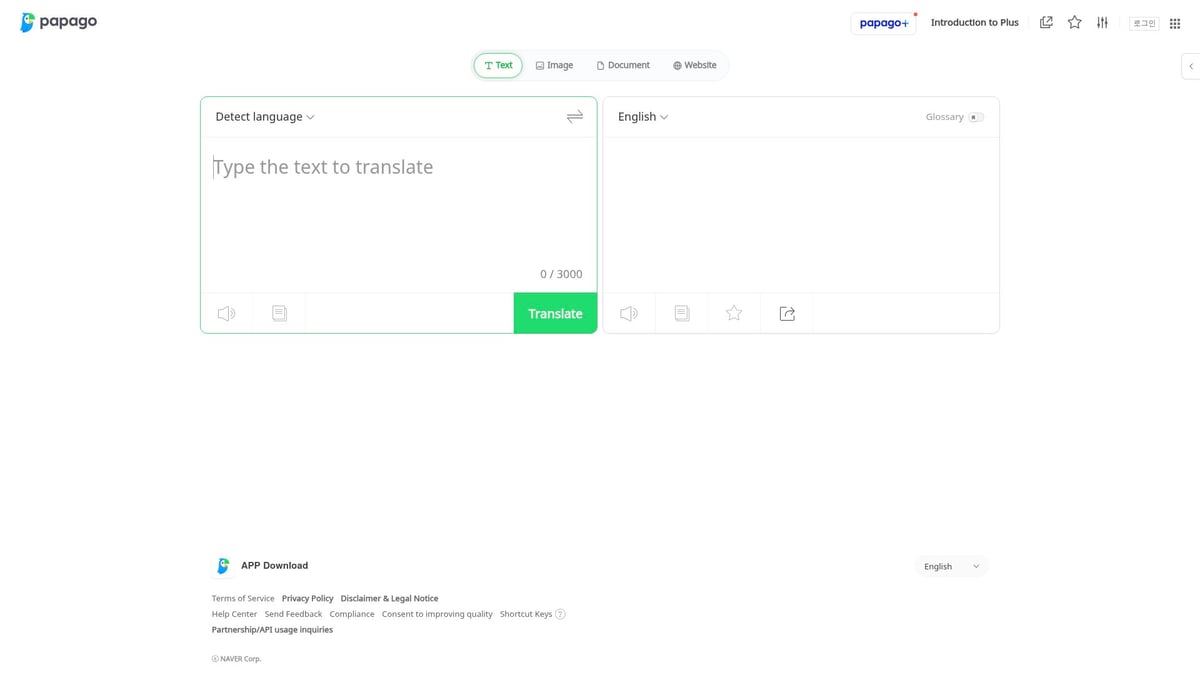Open the Naver services grid icon
1200x675 pixels.
pyautogui.click(x=1175, y=22)
